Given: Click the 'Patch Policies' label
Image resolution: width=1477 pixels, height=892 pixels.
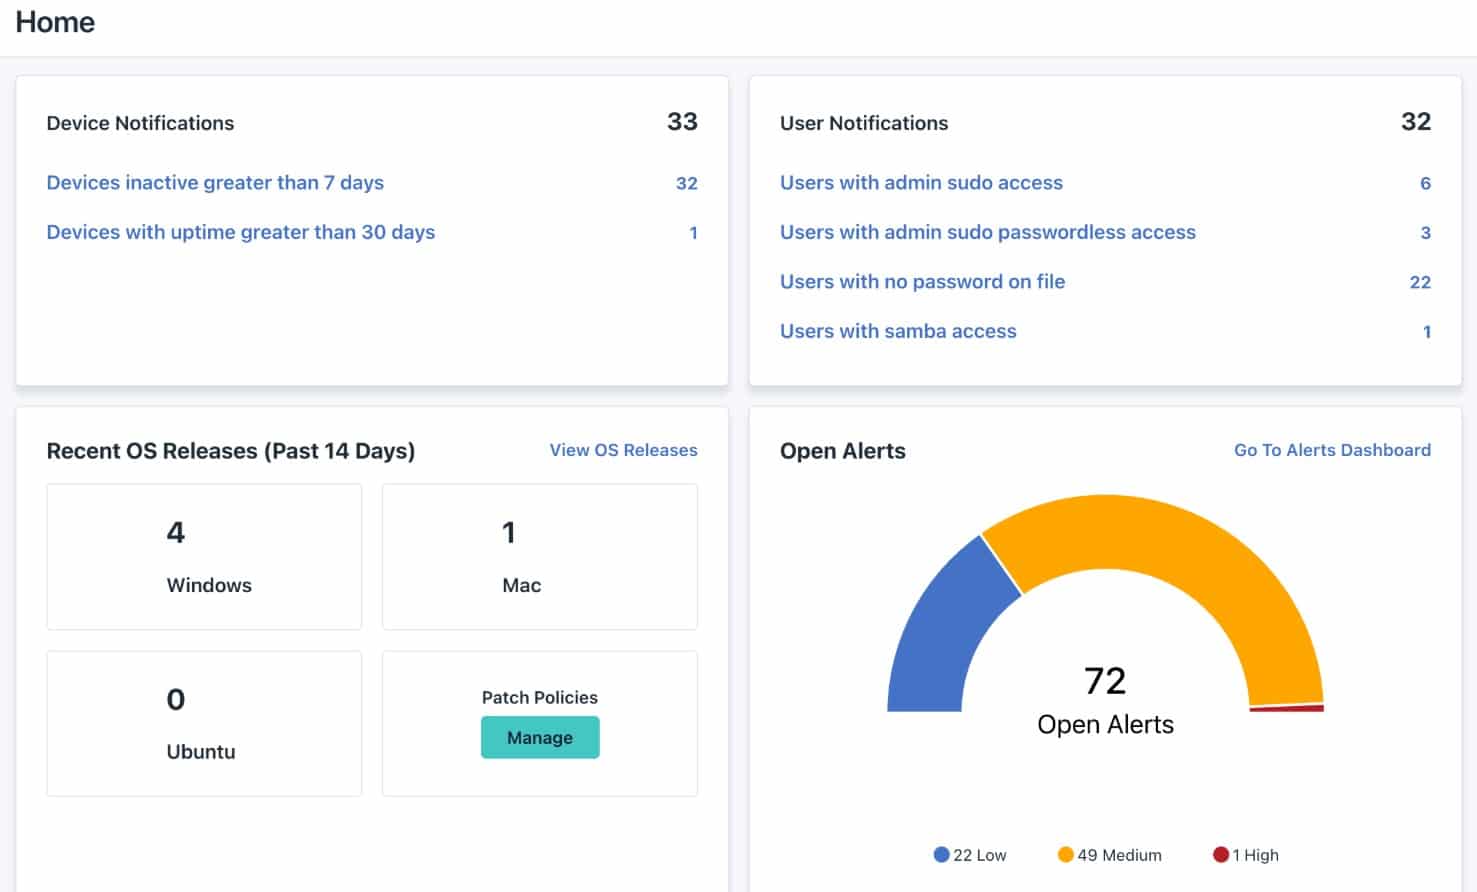Looking at the screenshot, I should pyautogui.click(x=540, y=697).
